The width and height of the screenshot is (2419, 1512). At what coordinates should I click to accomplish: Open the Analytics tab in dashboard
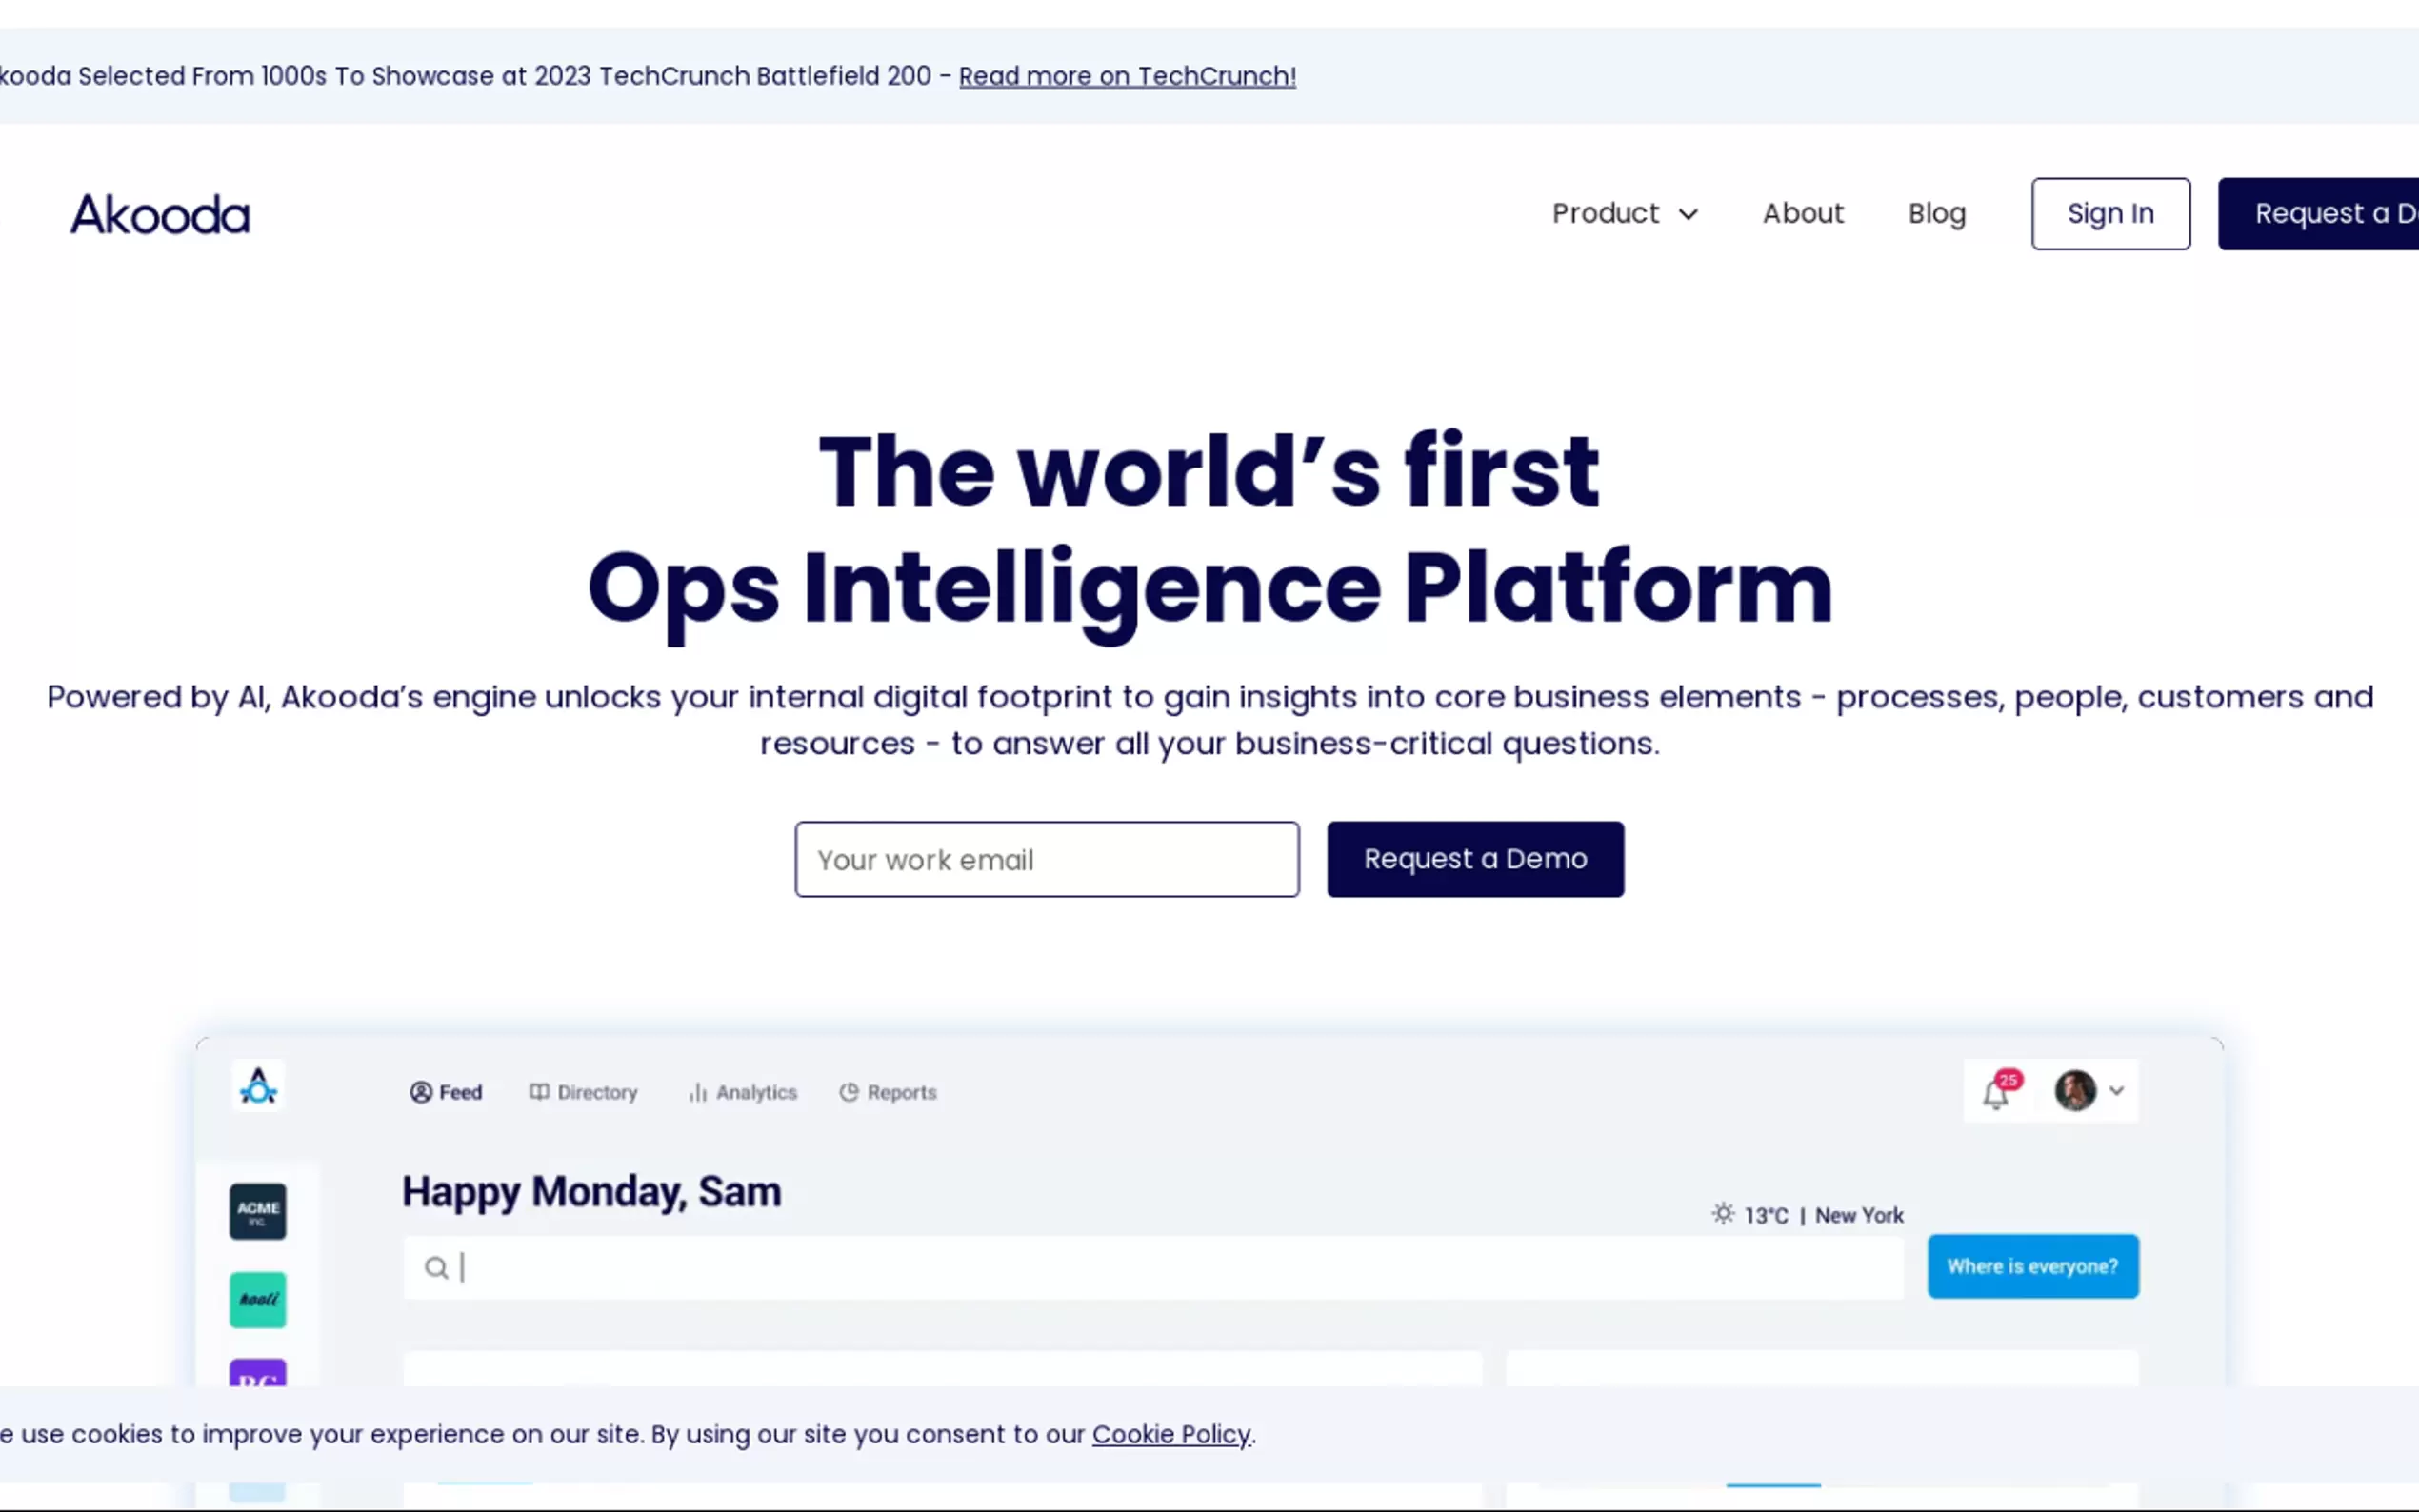tap(743, 1092)
